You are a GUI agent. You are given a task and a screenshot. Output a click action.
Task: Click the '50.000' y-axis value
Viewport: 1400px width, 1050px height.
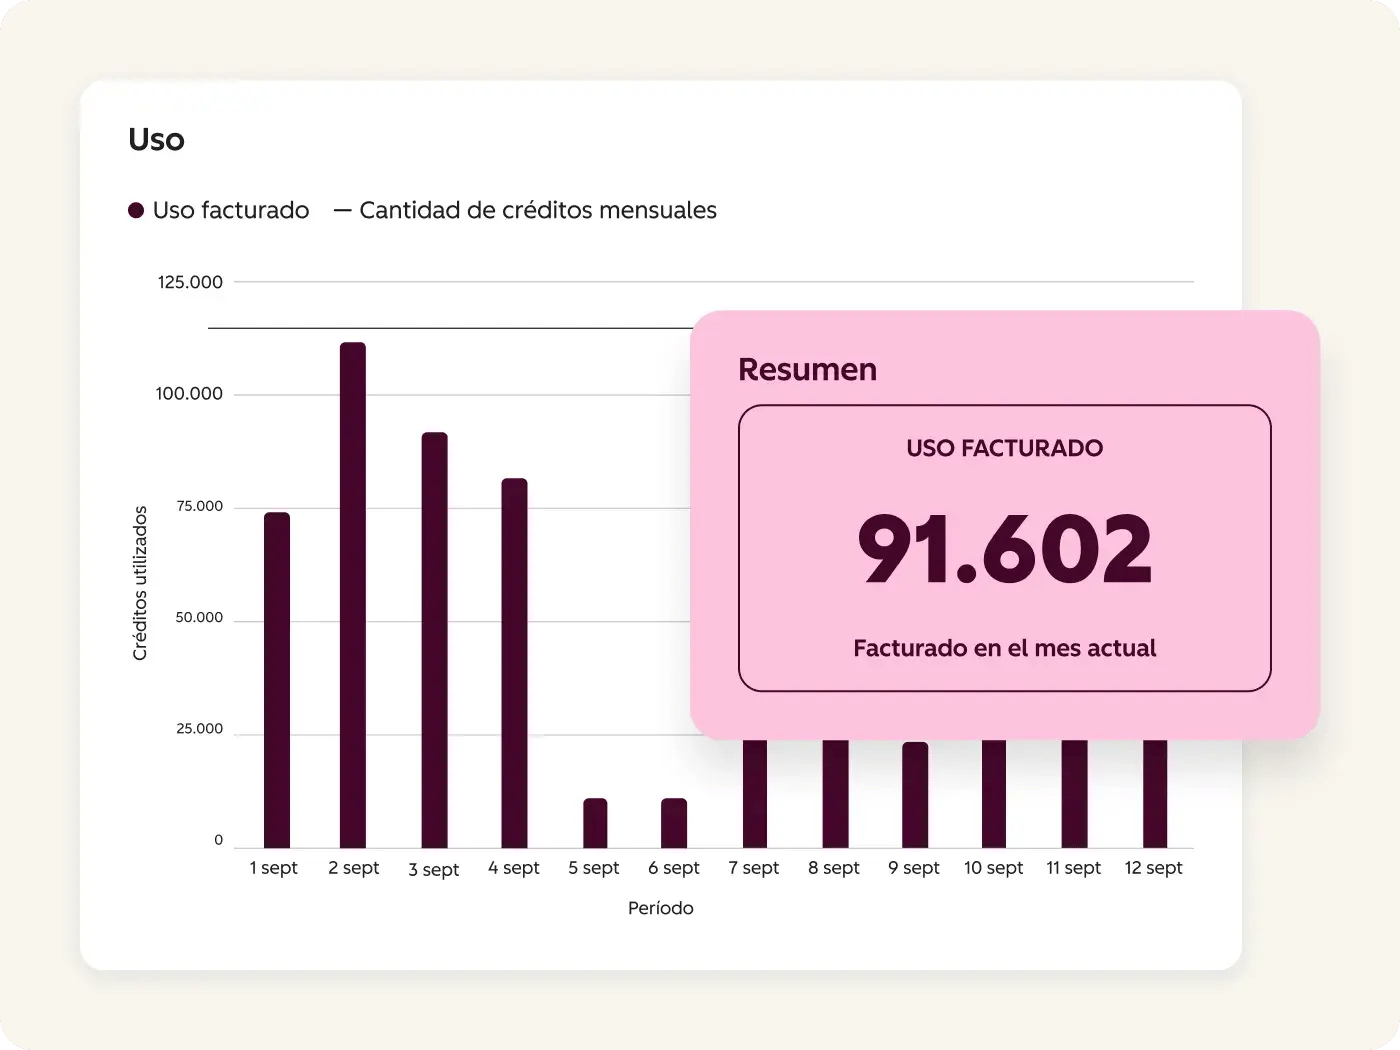coord(199,618)
